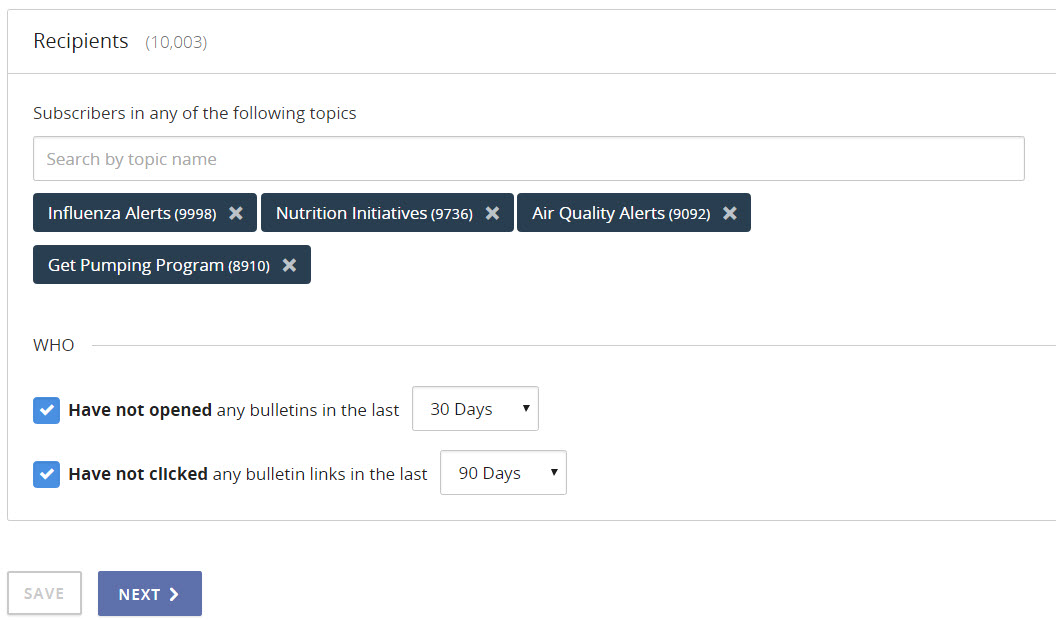Image resolution: width=1056 pixels, height=620 pixels.
Task: Open the 30 Days dropdown
Action: (x=475, y=409)
